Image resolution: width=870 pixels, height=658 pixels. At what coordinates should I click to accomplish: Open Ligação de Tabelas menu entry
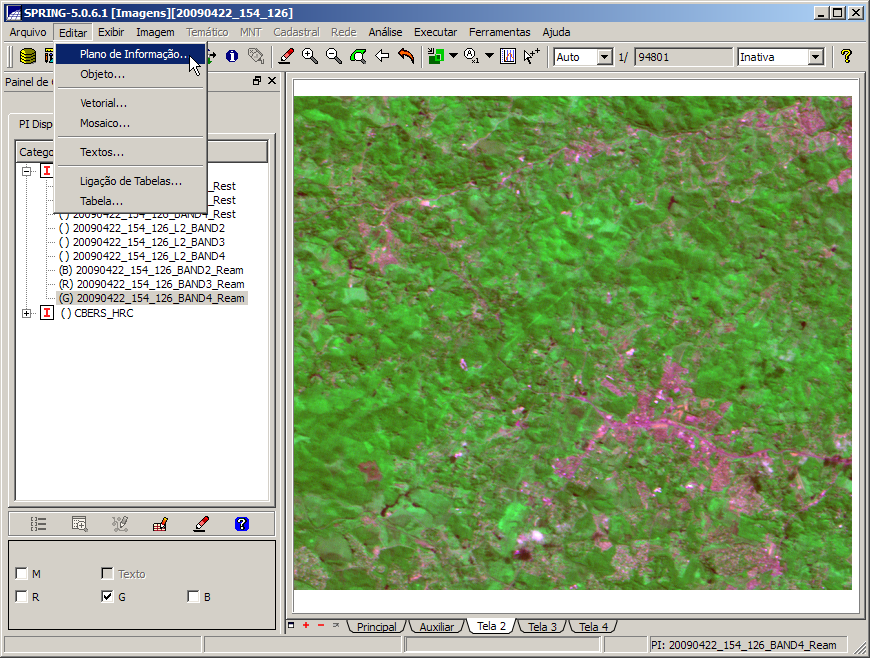[x=130, y=181]
